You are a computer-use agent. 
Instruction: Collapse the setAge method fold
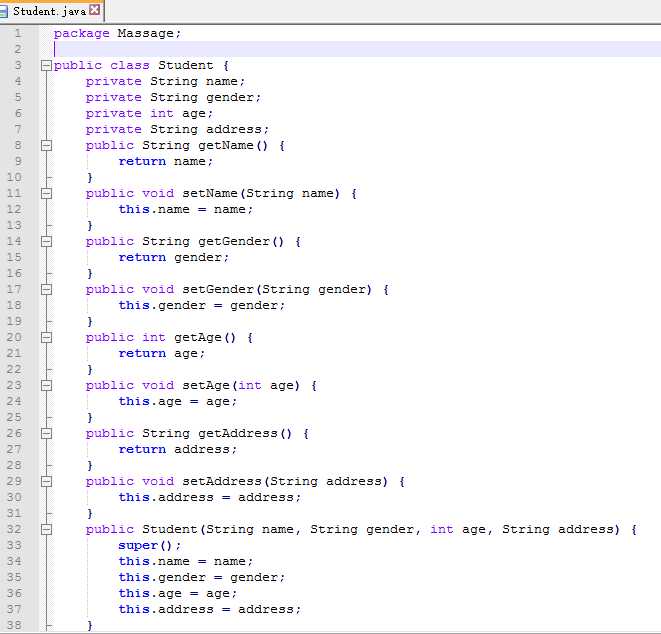pyautogui.click(x=46, y=386)
